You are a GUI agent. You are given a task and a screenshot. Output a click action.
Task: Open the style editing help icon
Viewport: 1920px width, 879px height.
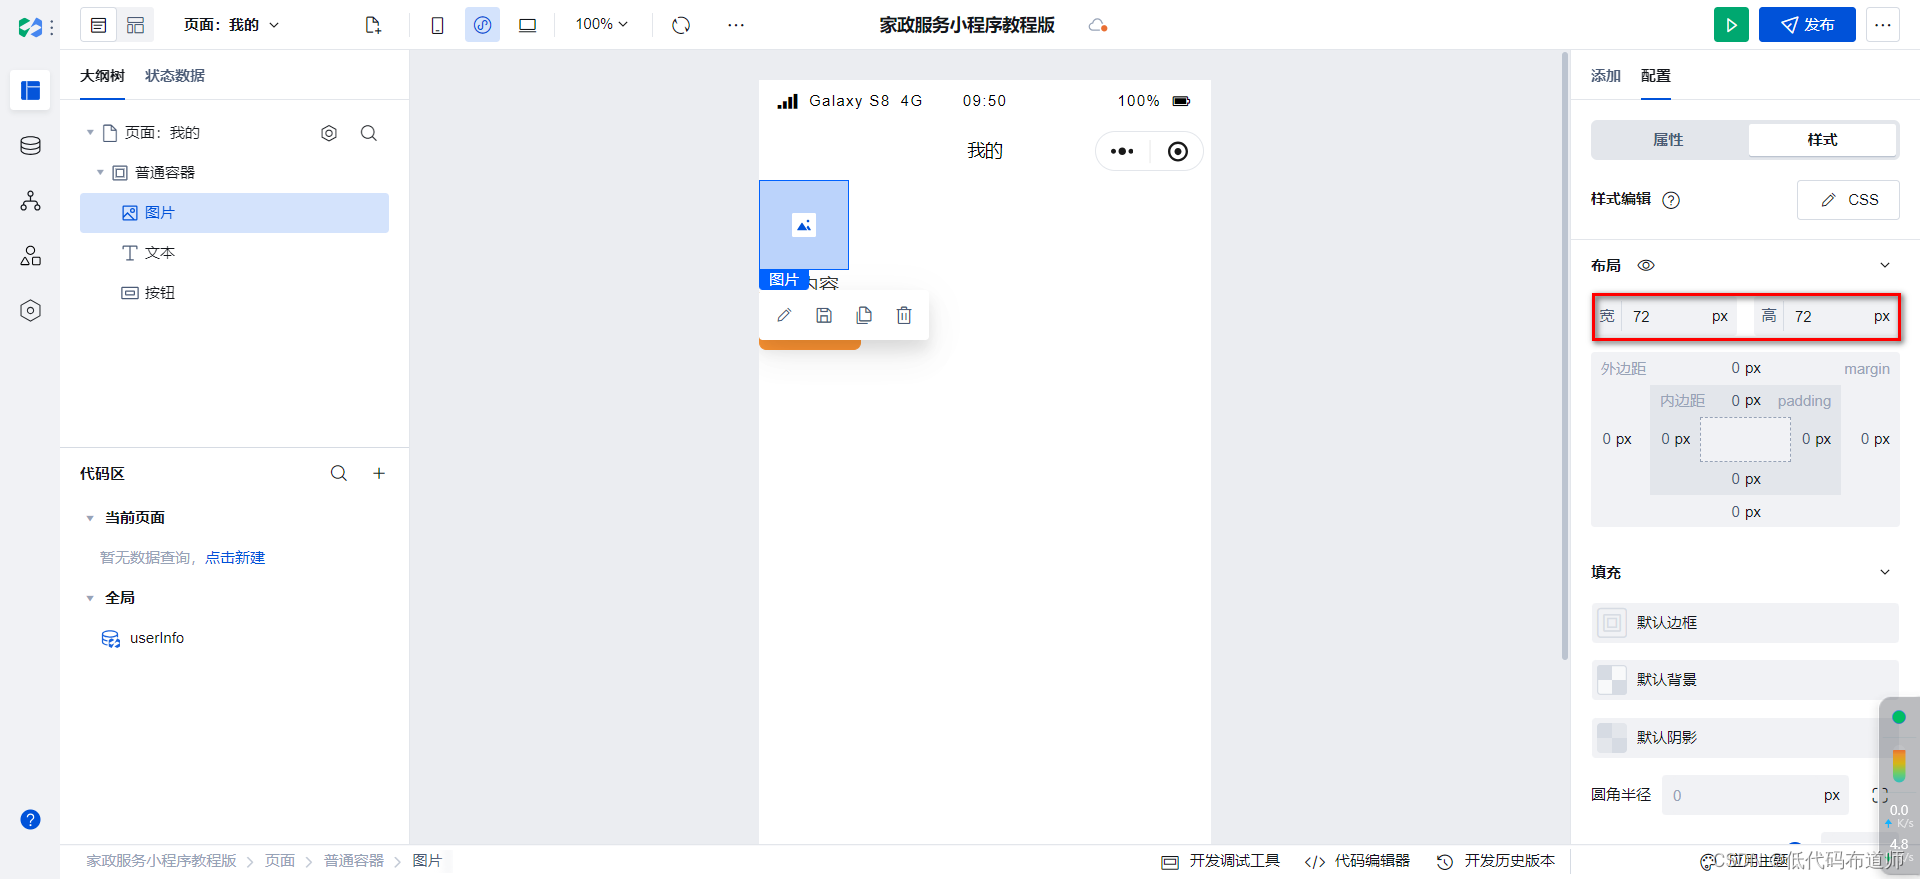(1671, 200)
